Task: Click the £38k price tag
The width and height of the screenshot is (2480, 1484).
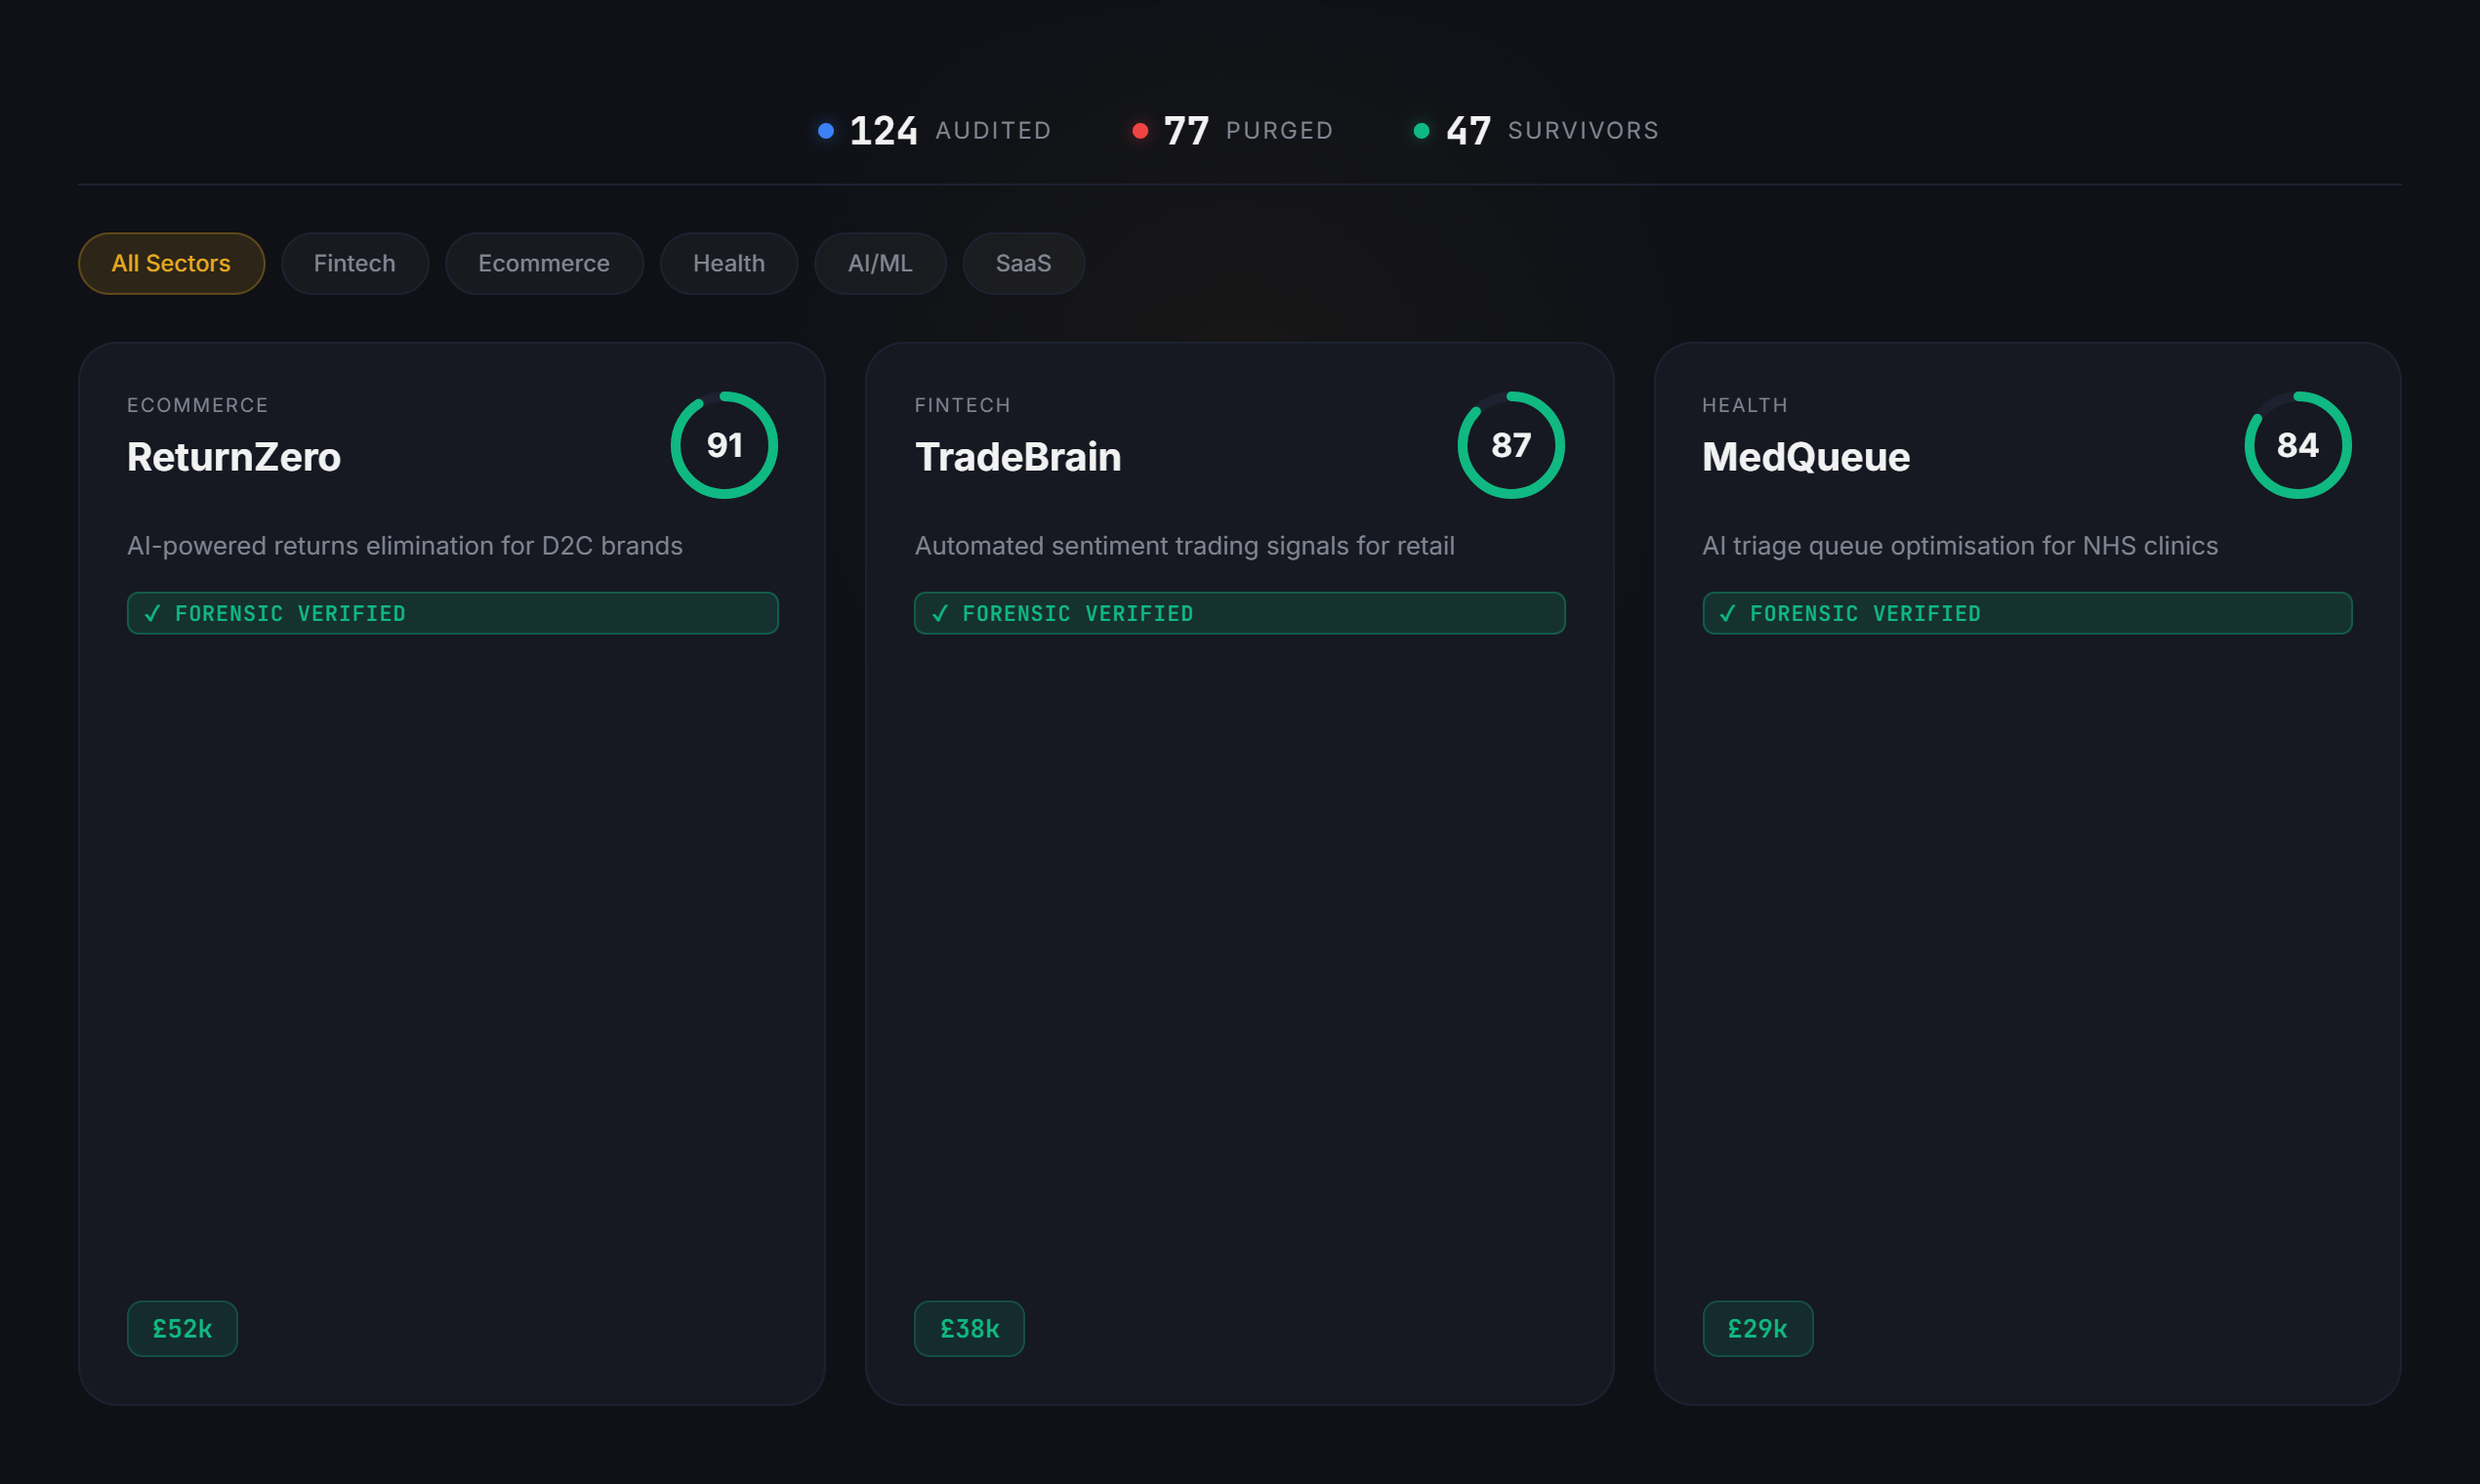Action: pos(969,1328)
